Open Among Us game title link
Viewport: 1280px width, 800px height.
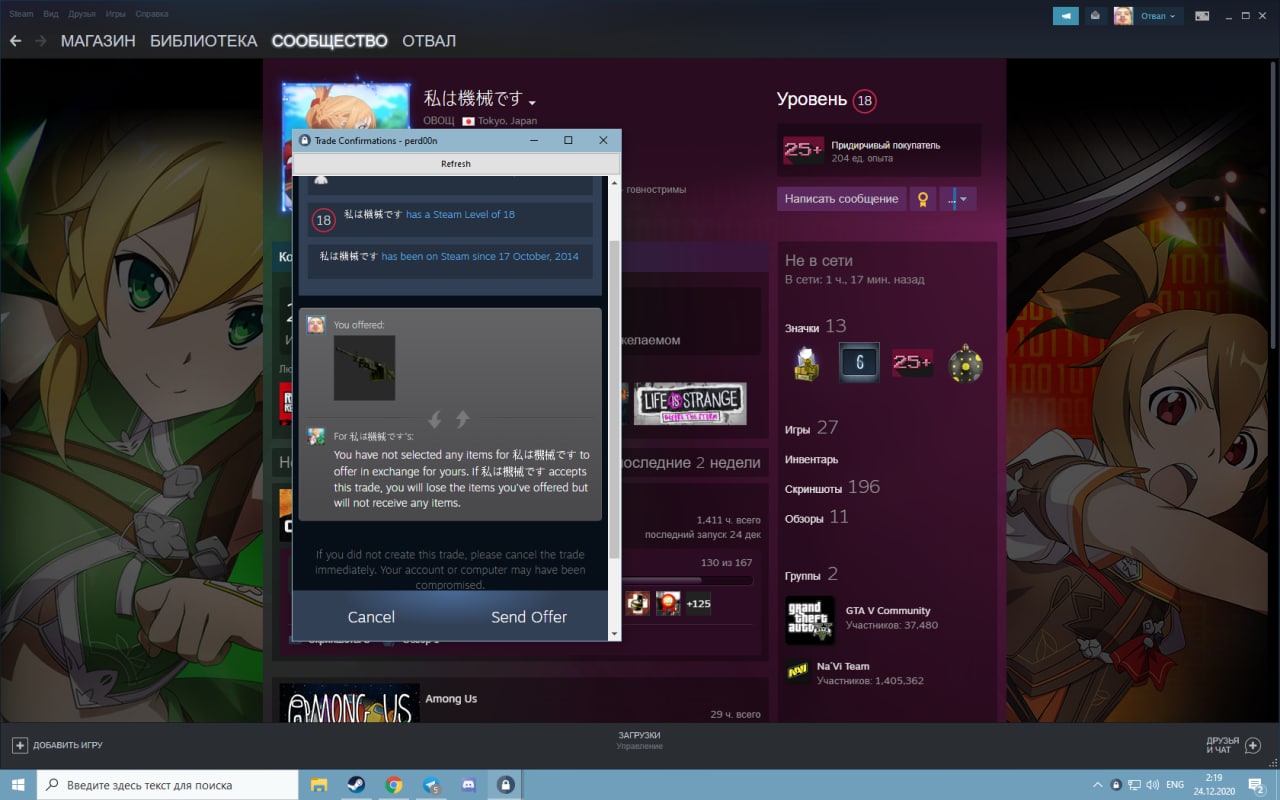click(x=451, y=699)
